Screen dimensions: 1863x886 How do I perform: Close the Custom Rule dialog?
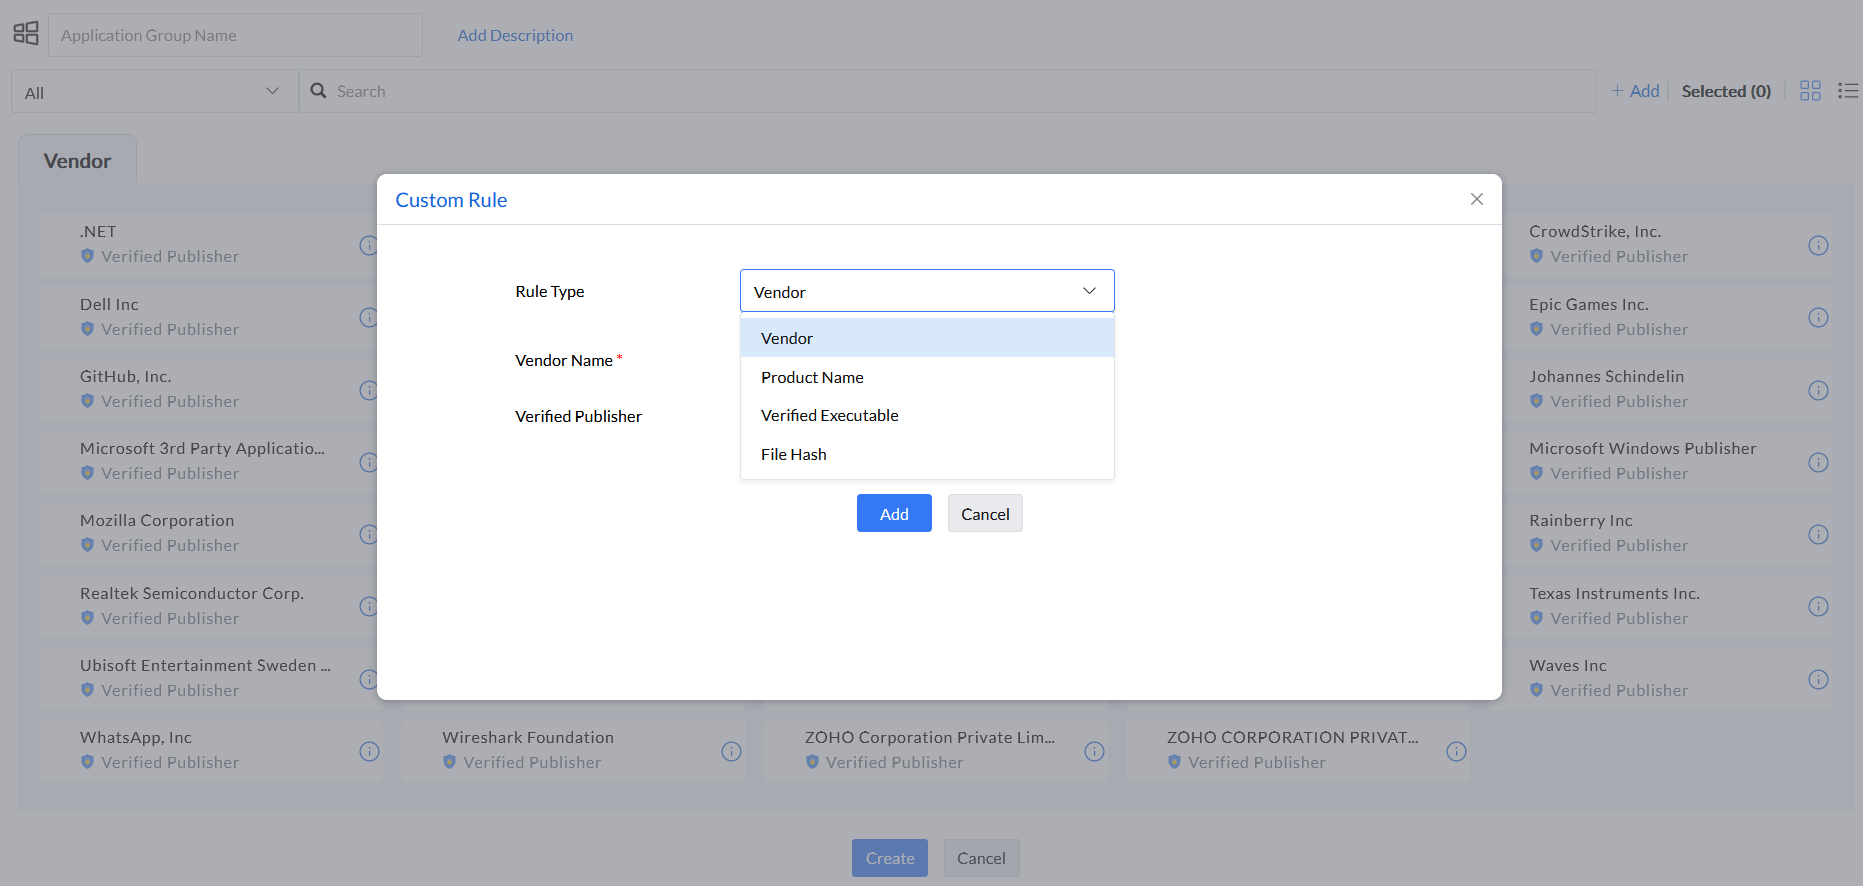point(1476,199)
